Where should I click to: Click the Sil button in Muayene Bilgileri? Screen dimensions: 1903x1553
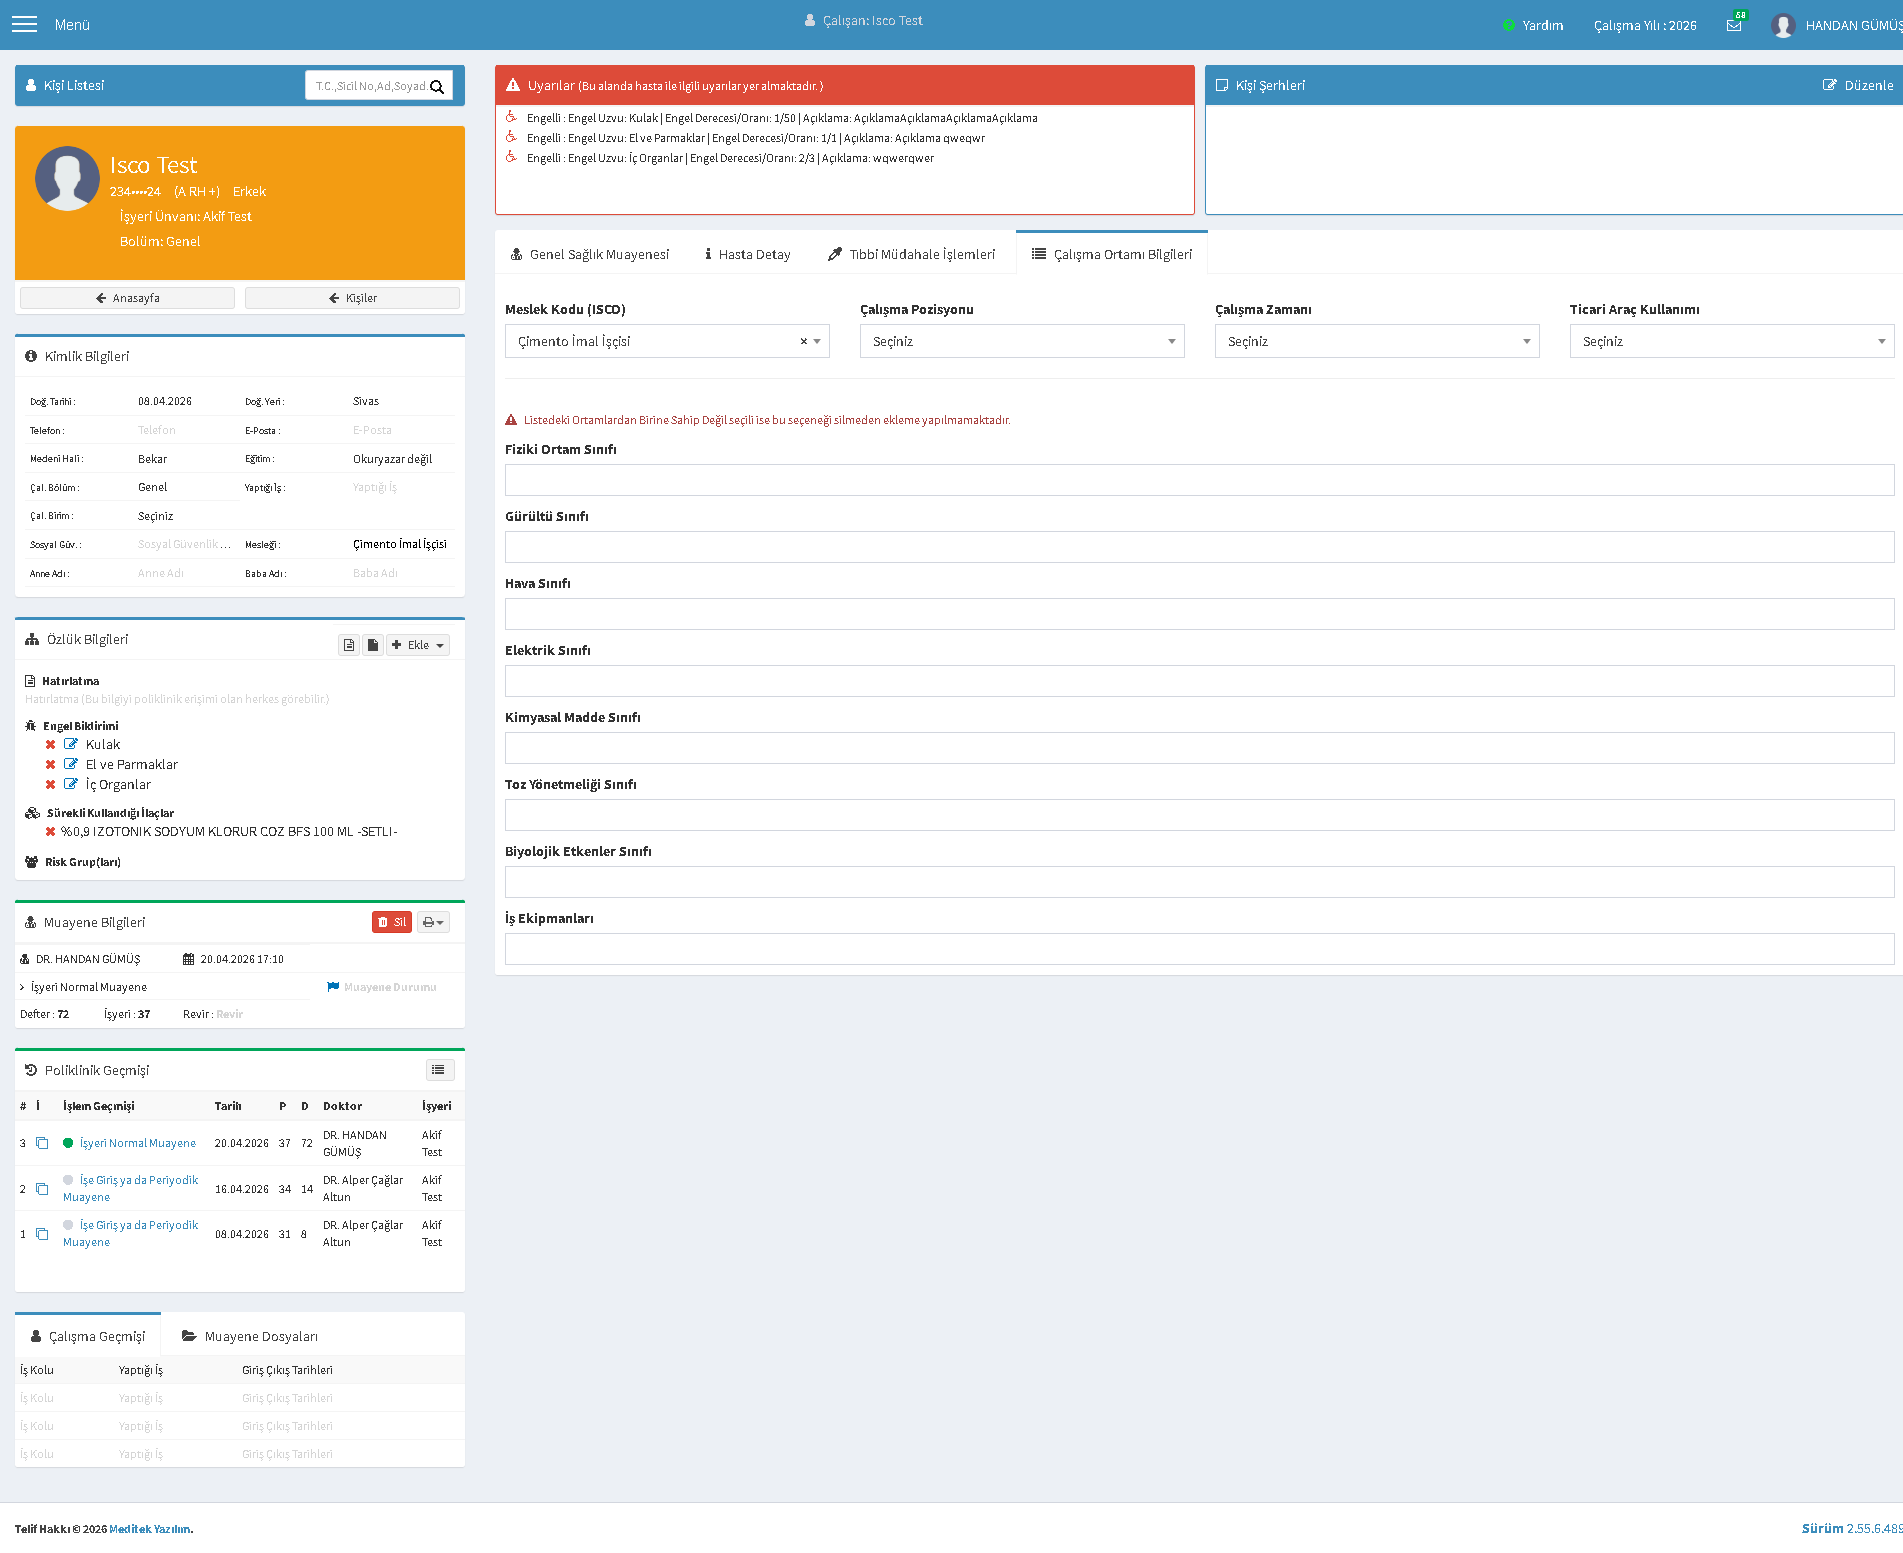click(392, 922)
